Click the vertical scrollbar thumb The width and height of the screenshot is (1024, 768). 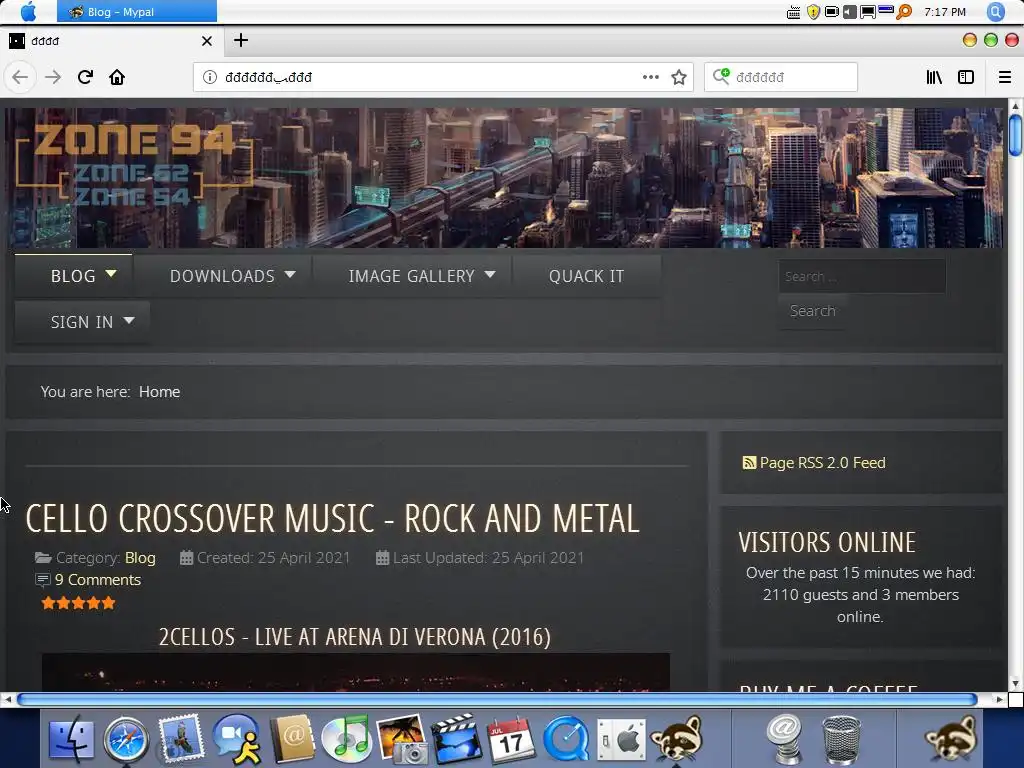(x=1015, y=135)
